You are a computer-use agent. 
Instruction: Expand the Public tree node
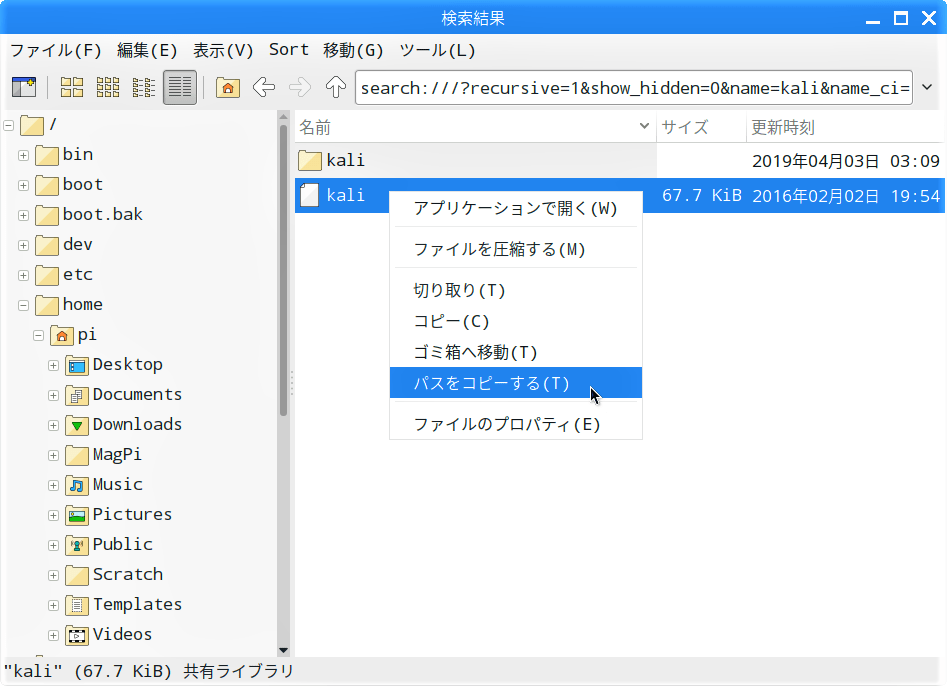(53, 545)
